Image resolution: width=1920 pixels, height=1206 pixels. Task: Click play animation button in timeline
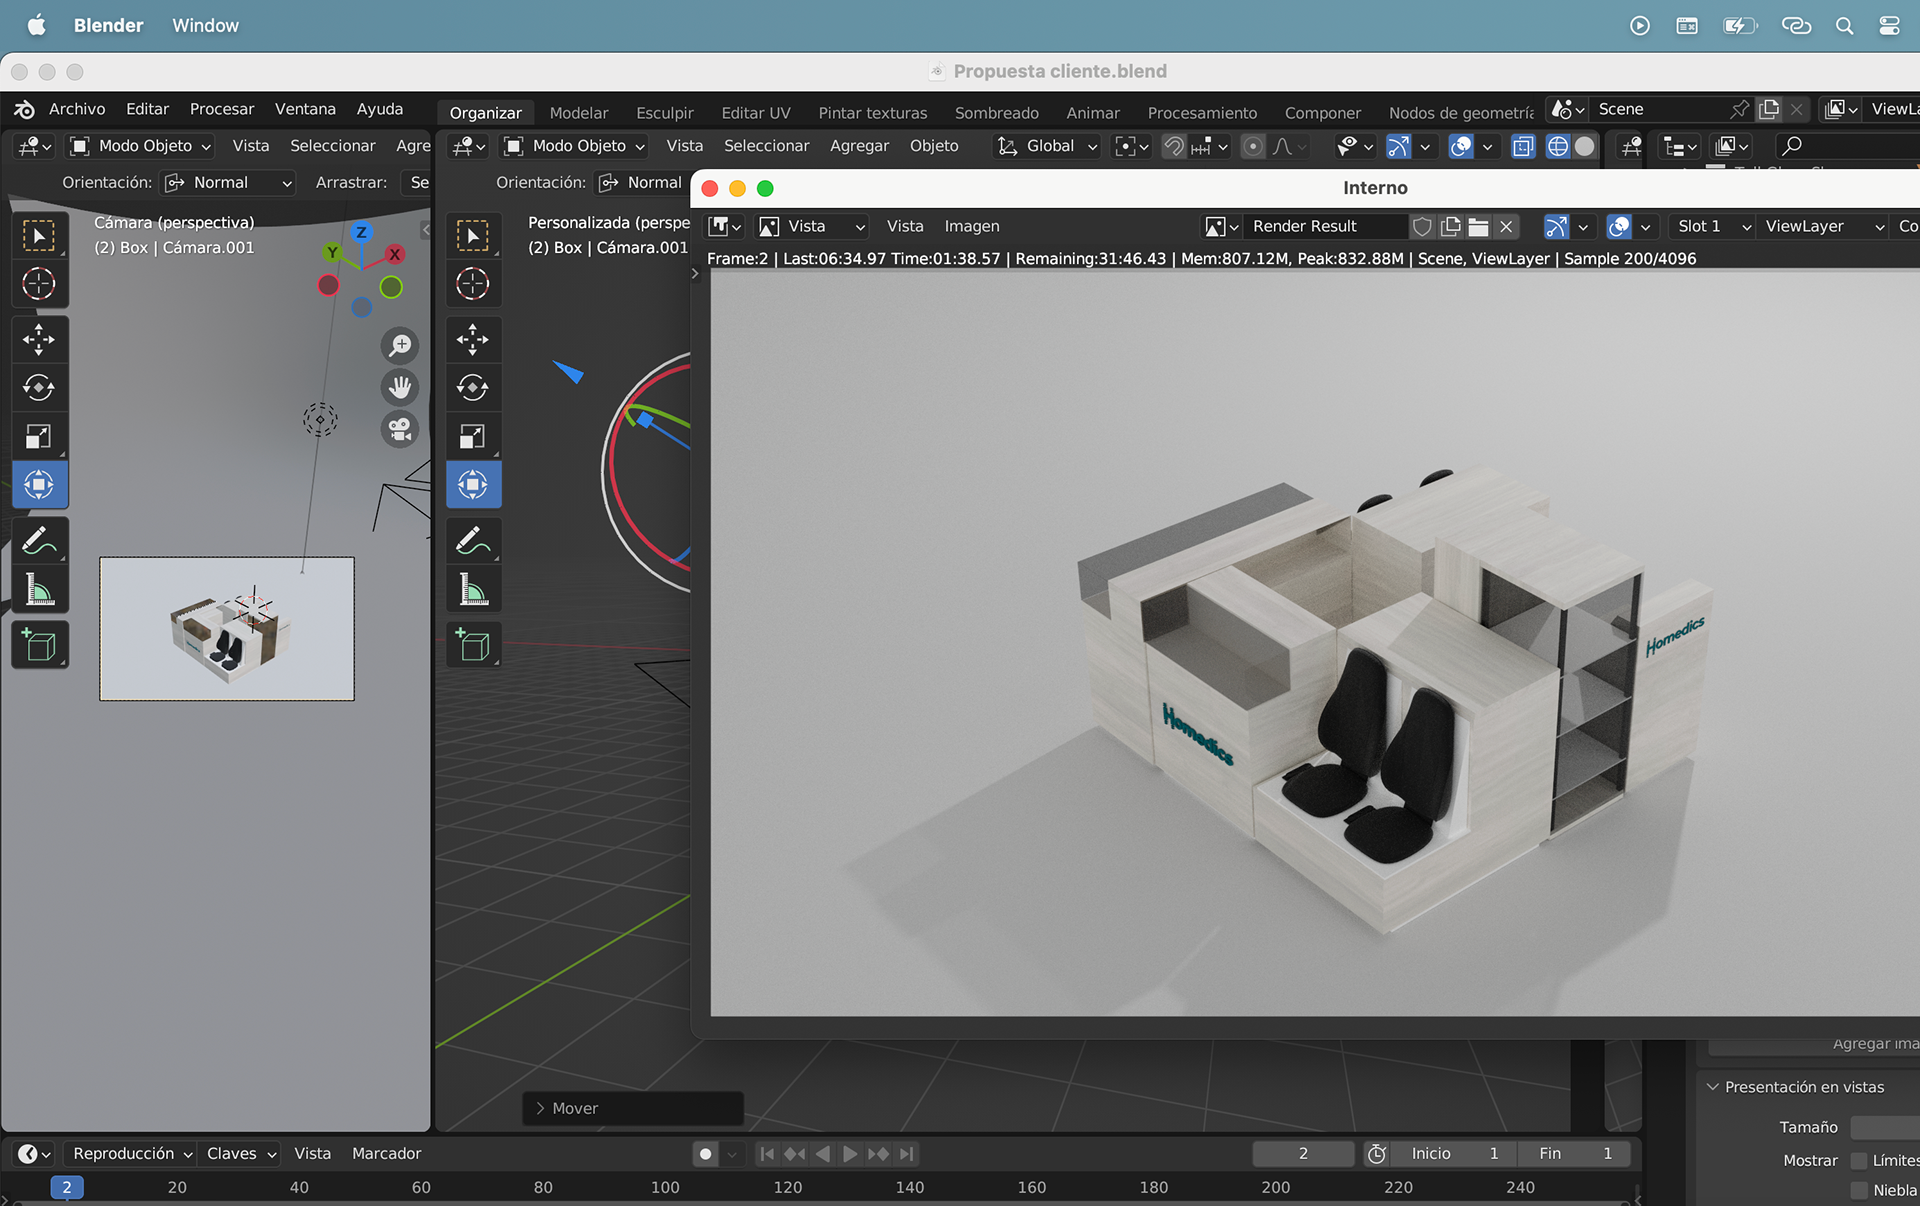[850, 1154]
